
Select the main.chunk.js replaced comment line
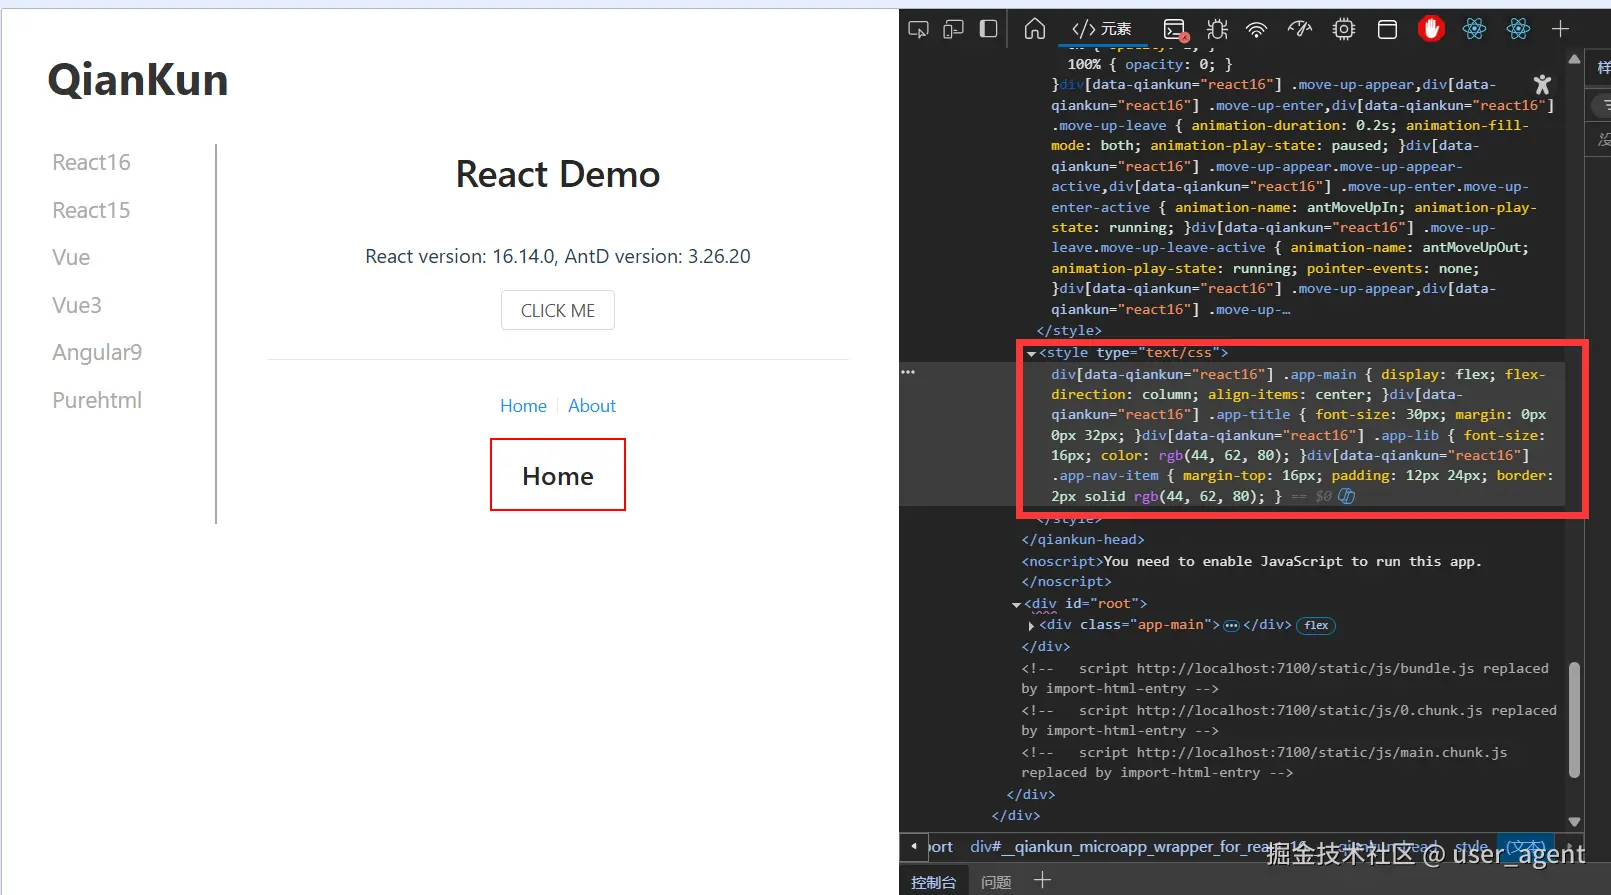point(1264,763)
